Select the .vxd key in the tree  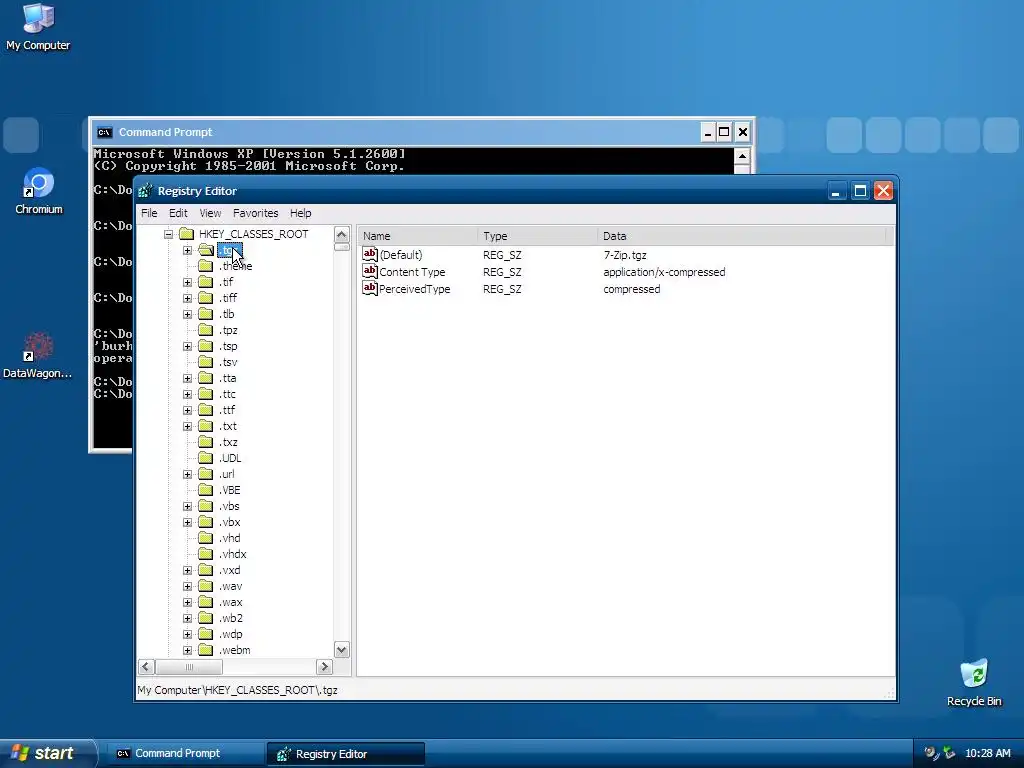[229, 570]
